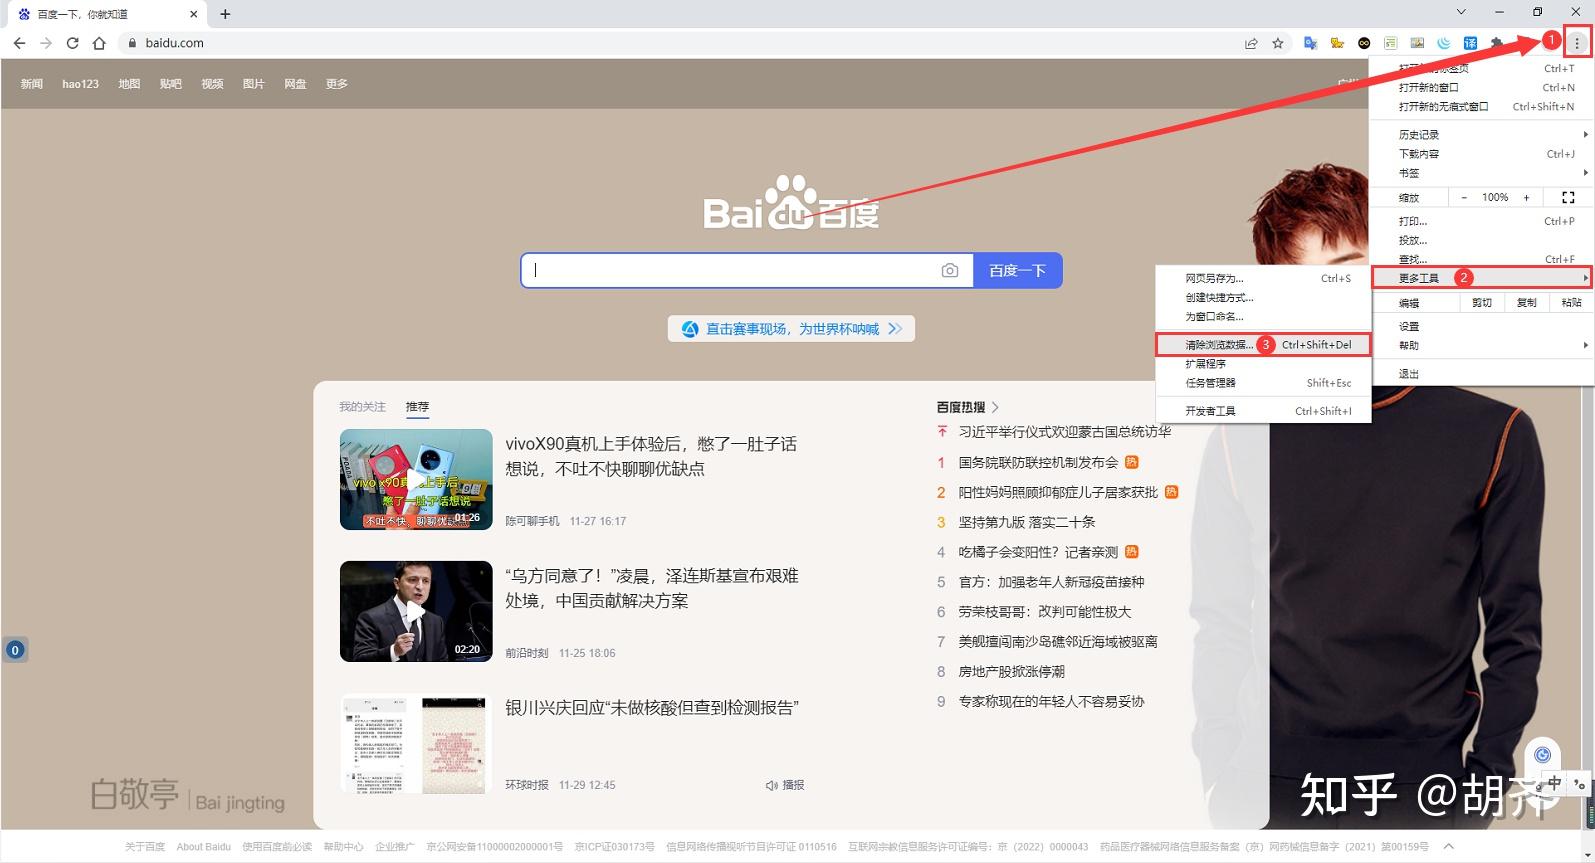
Task: Click the blue circle '0' badge at left edge
Action: [15, 650]
